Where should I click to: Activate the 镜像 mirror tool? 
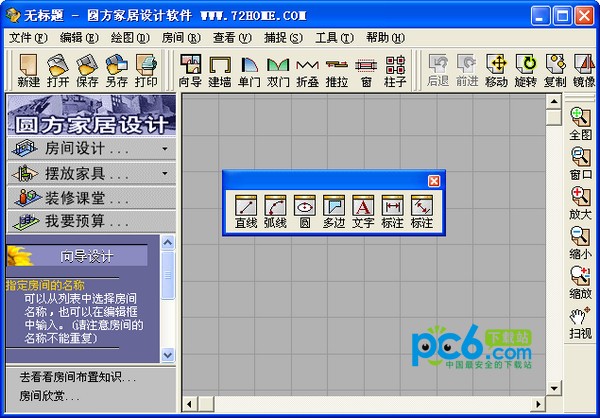584,70
